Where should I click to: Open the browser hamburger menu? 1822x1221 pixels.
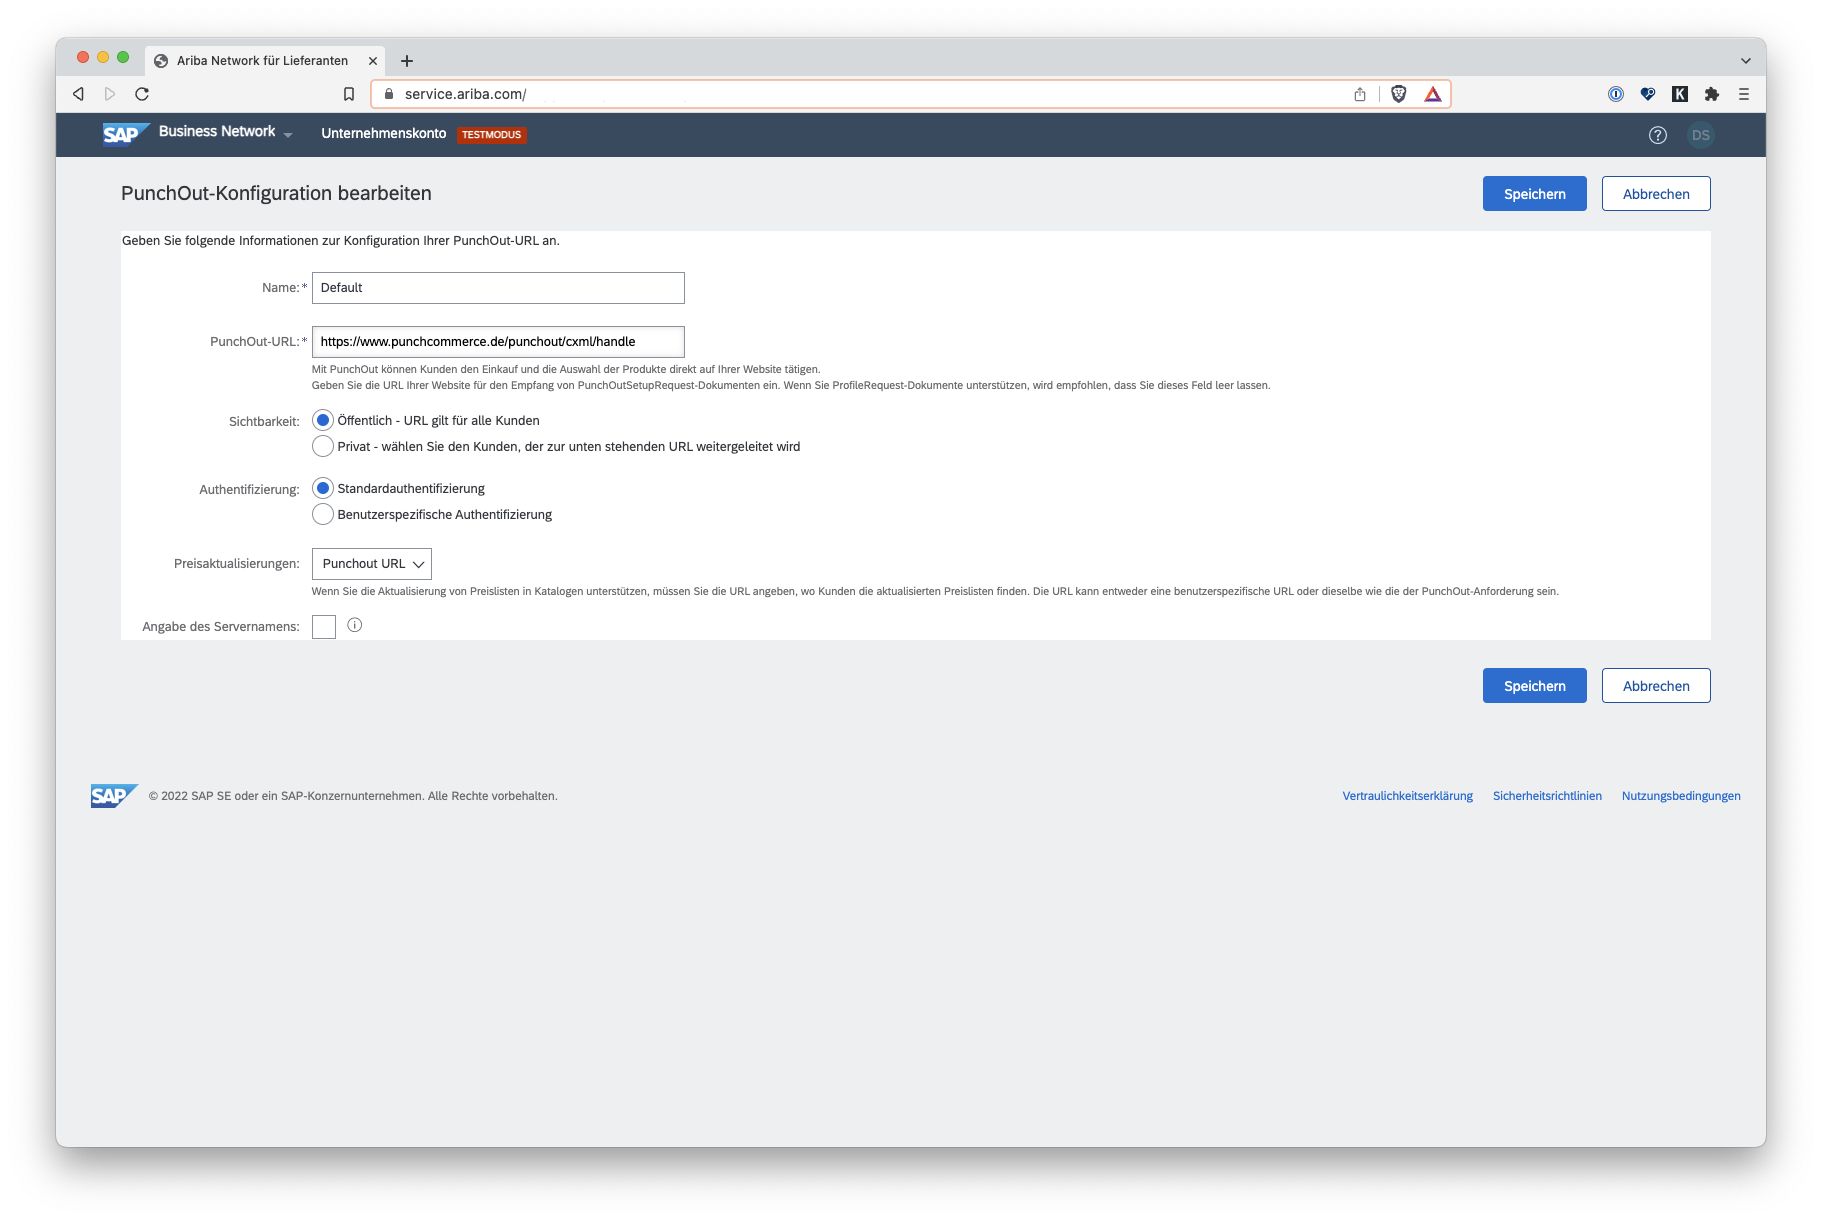point(1744,94)
